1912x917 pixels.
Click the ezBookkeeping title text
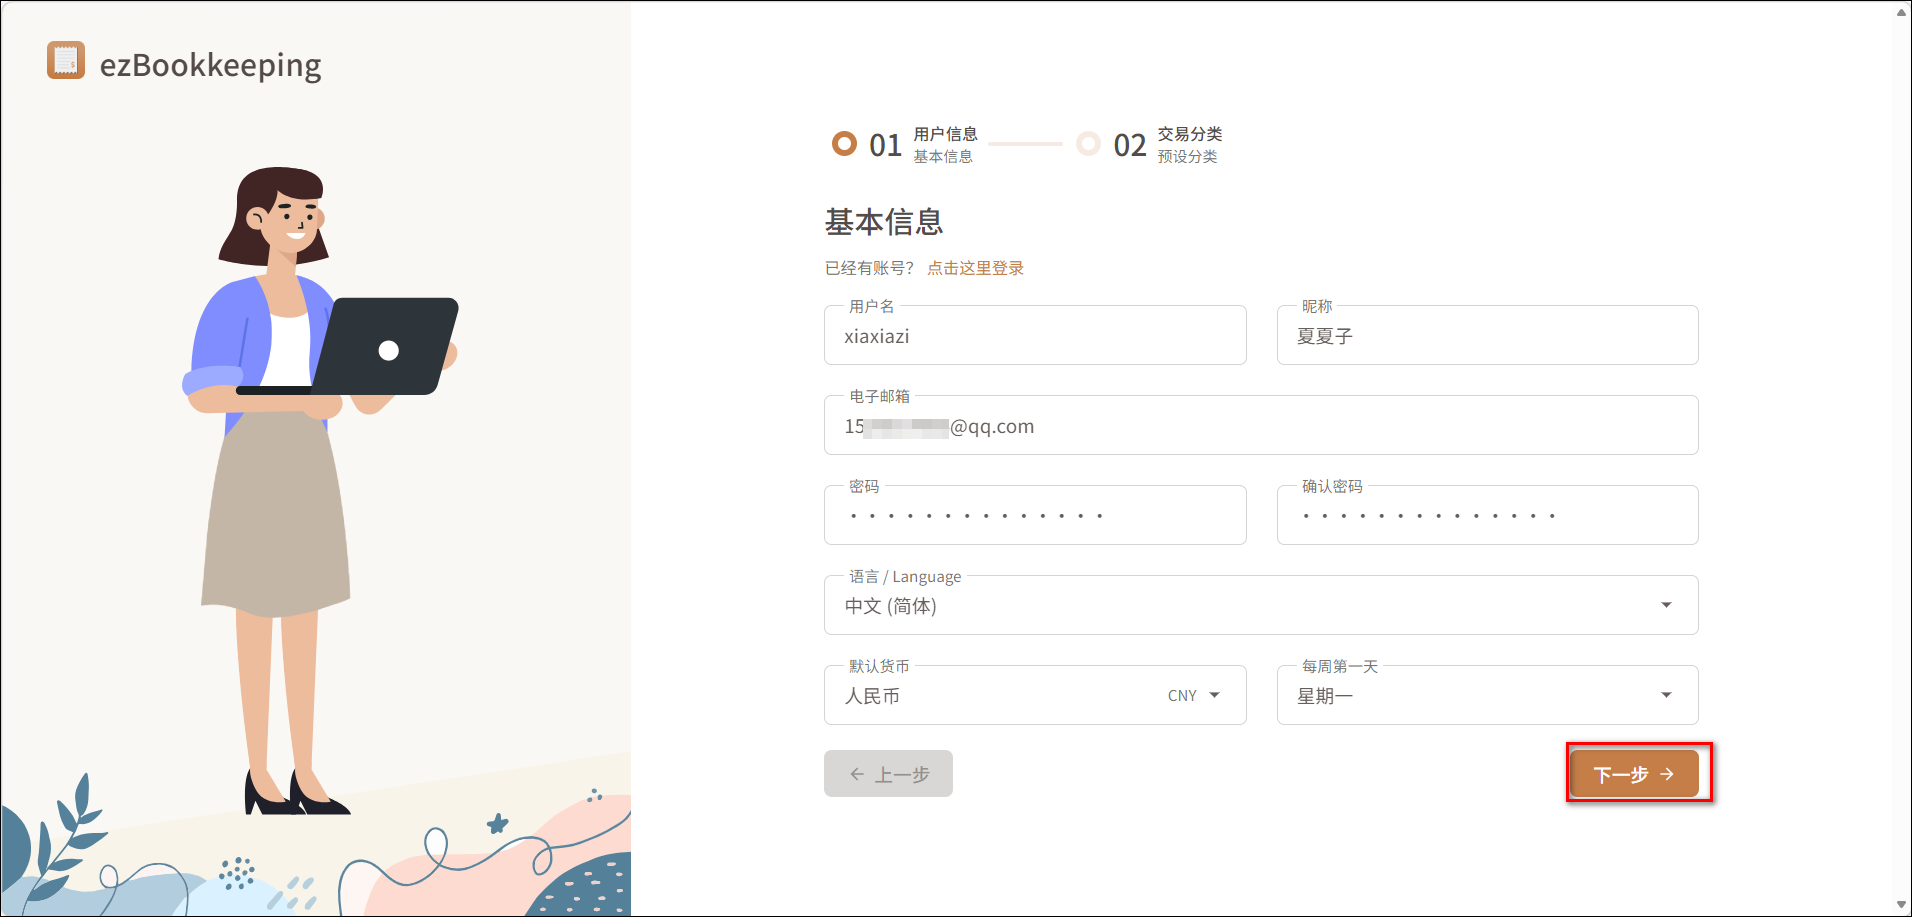click(x=210, y=65)
